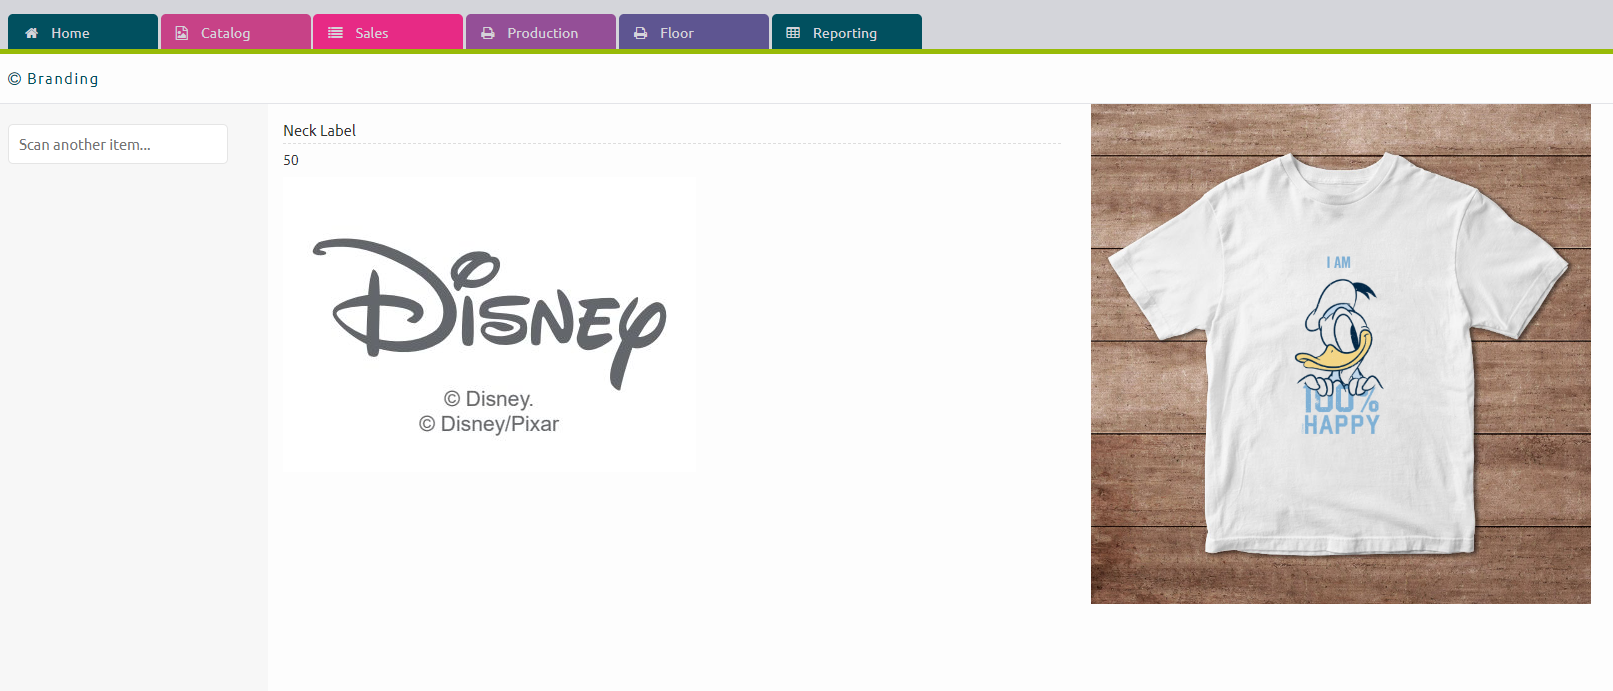Click the Floor printer icon
The image size is (1613, 691).
[641, 33]
